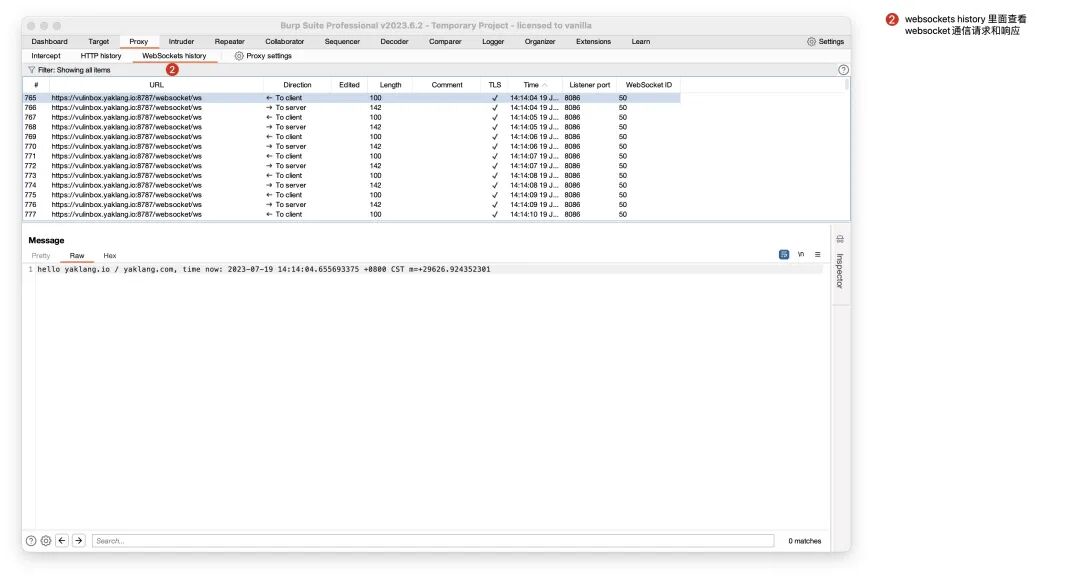Switch message view to Pretty

click(x=41, y=255)
